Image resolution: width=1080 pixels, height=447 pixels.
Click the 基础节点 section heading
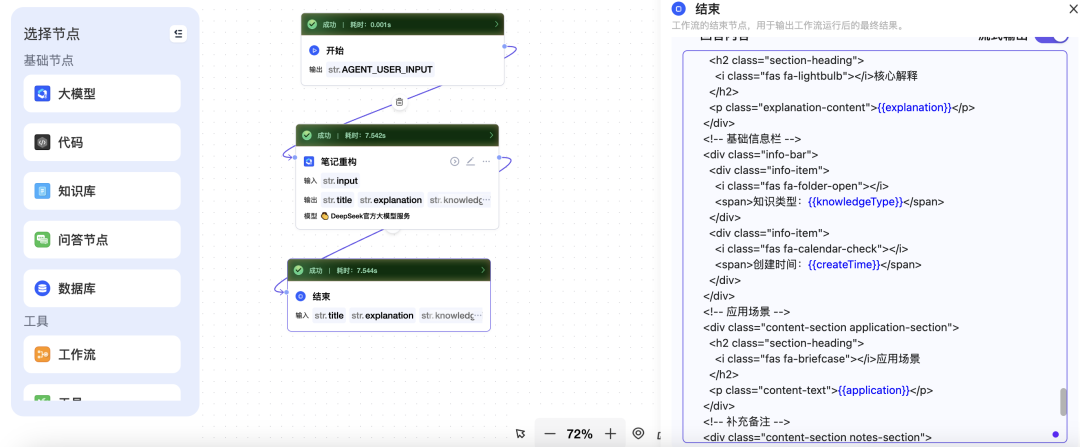tap(48, 61)
